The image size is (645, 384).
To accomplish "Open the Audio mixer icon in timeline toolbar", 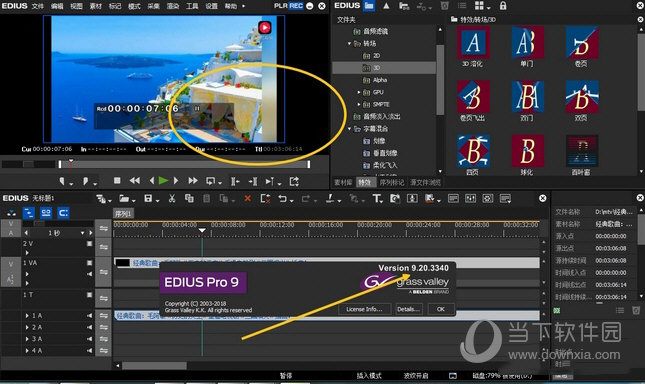I will click(470, 199).
